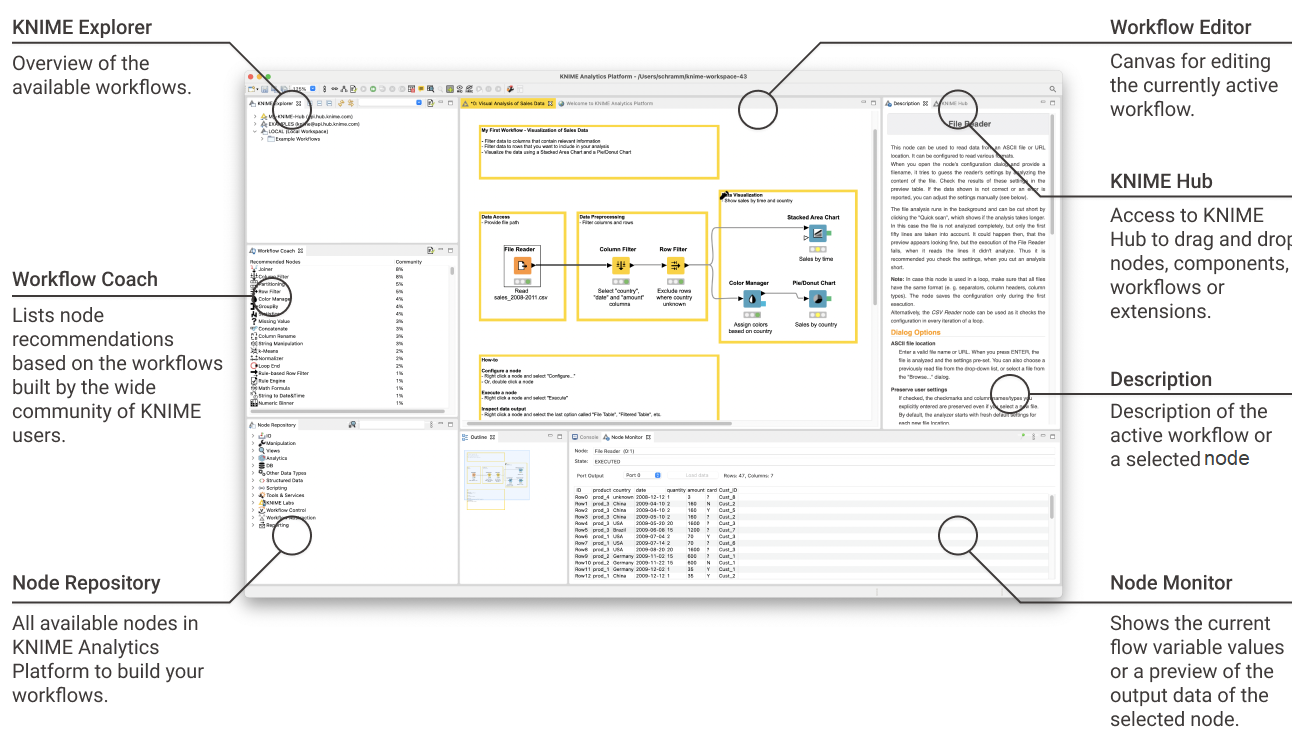Viewport: 1292px width, 738px height.
Task: Click the New workflow toolbar icon
Action: click(253, 89)
